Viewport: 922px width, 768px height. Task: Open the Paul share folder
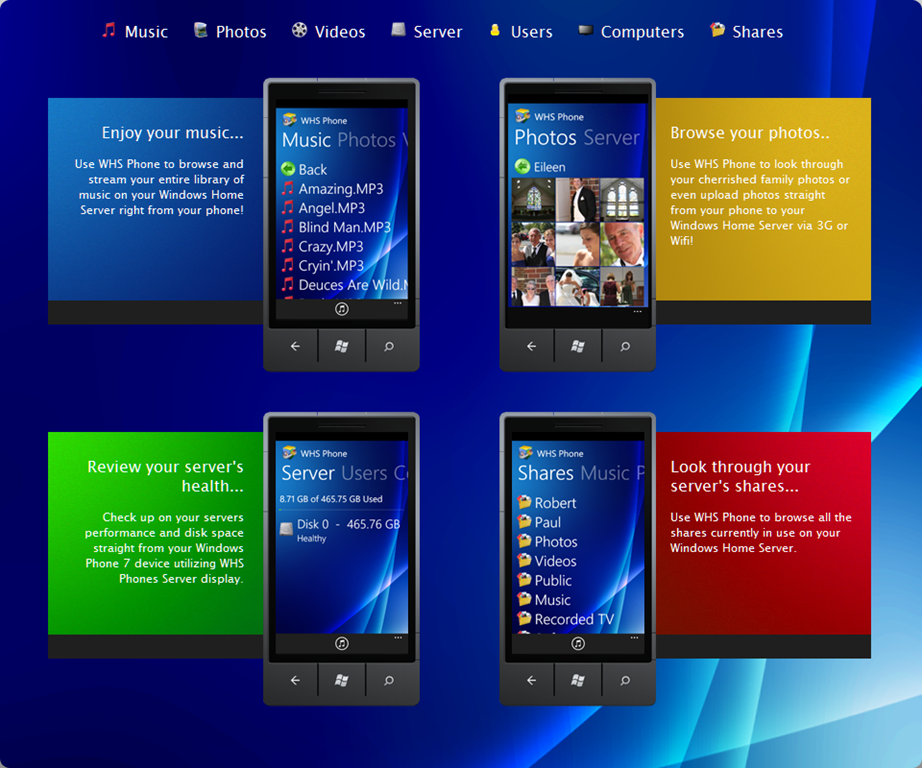(x=539, y=522)
